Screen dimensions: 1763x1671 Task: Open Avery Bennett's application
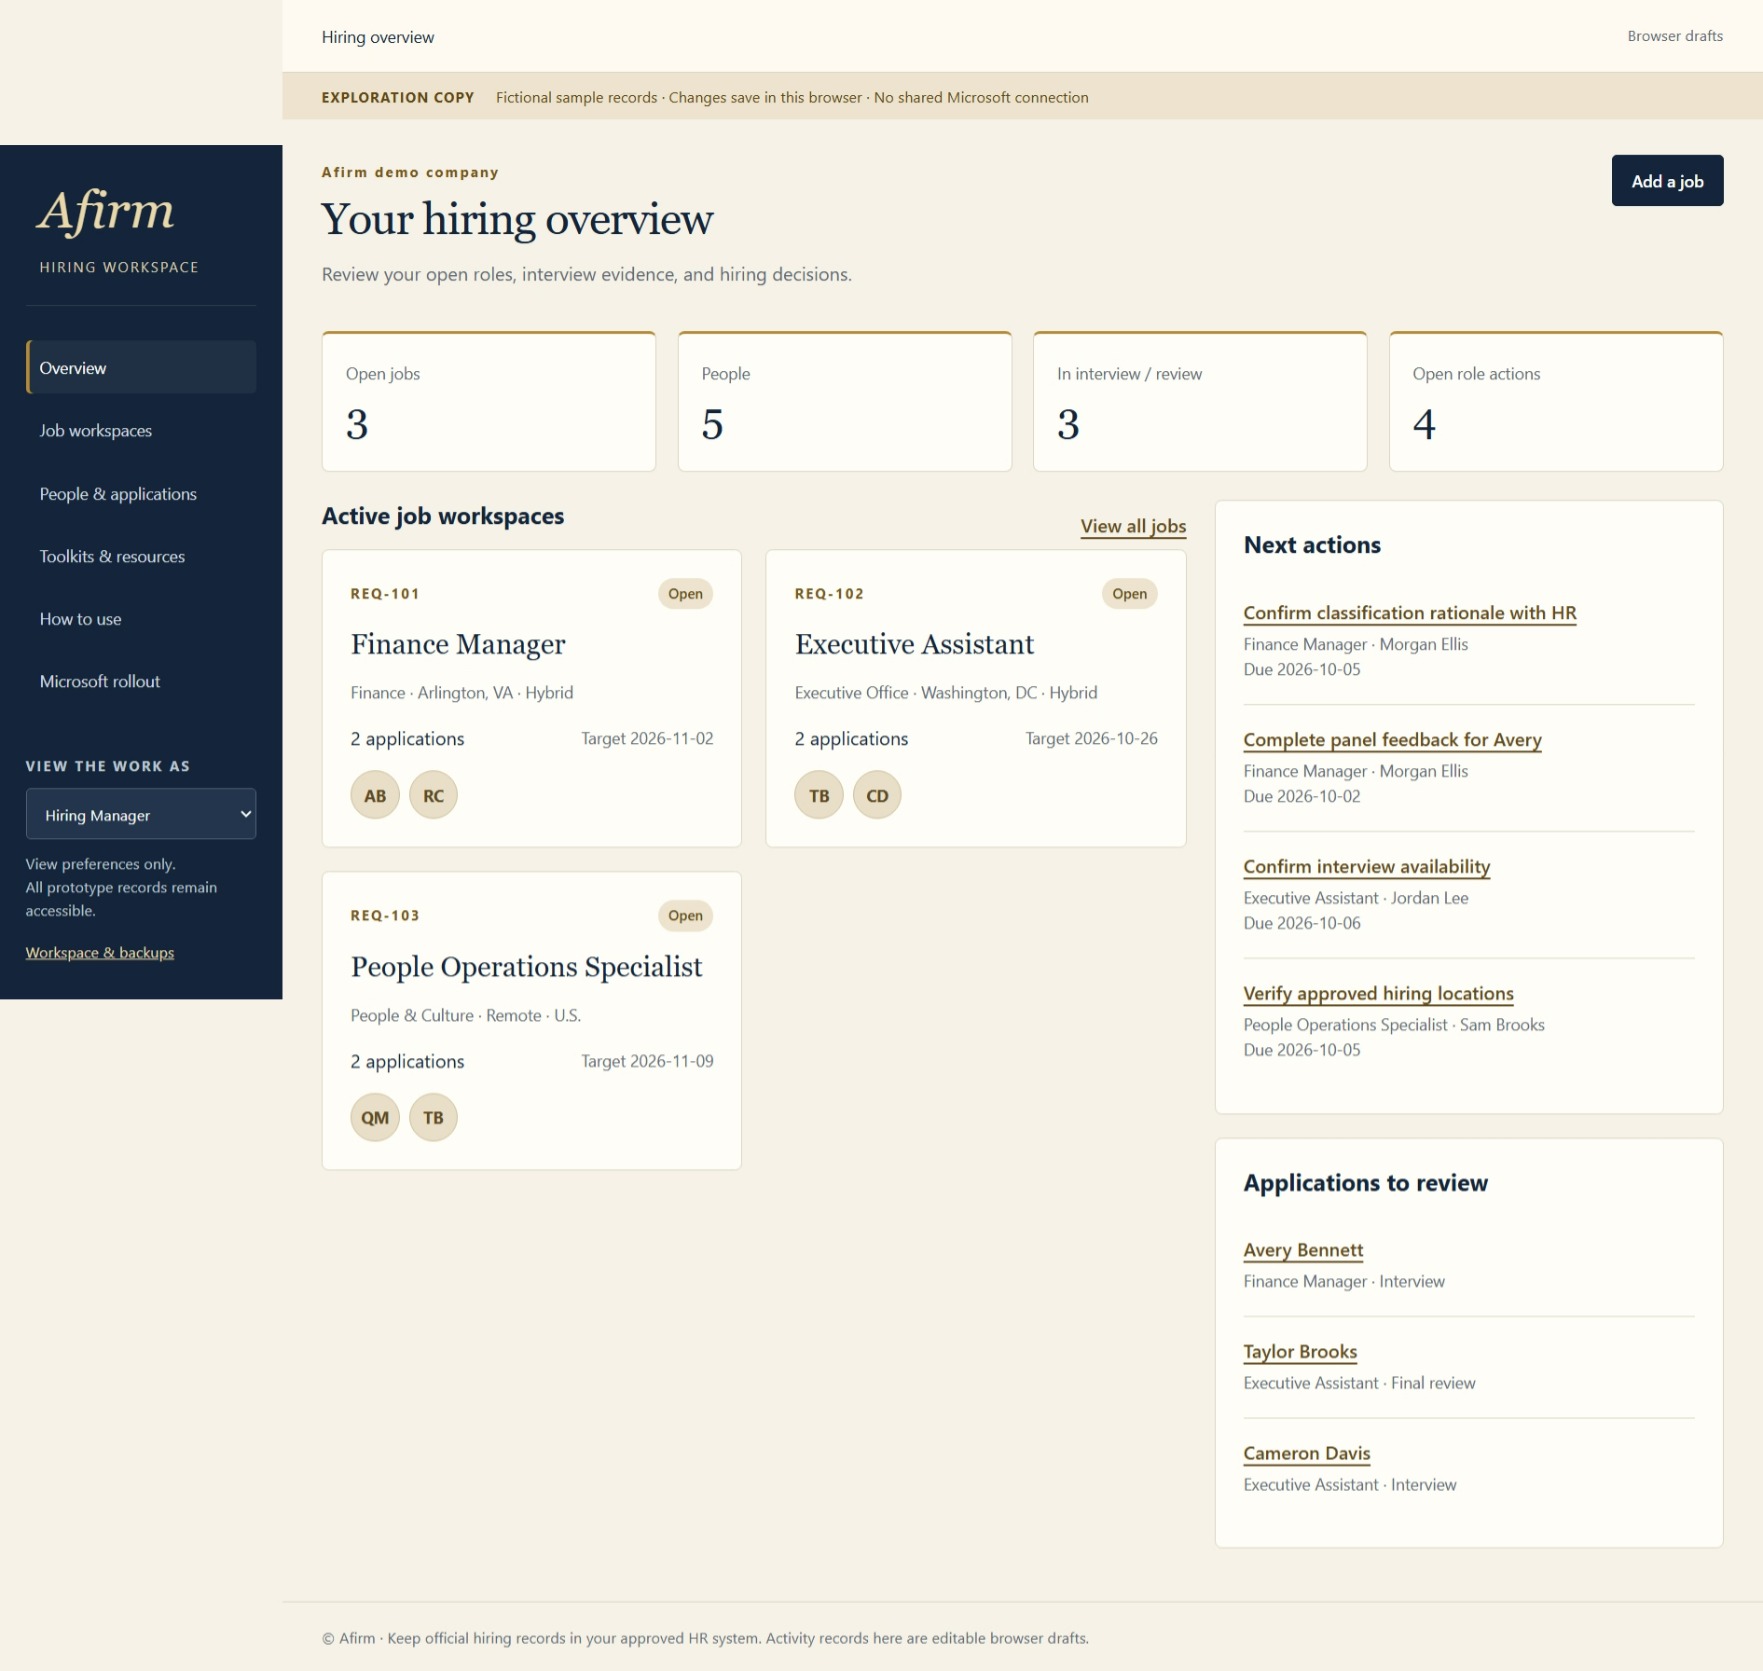(x=1303, y=1250)
